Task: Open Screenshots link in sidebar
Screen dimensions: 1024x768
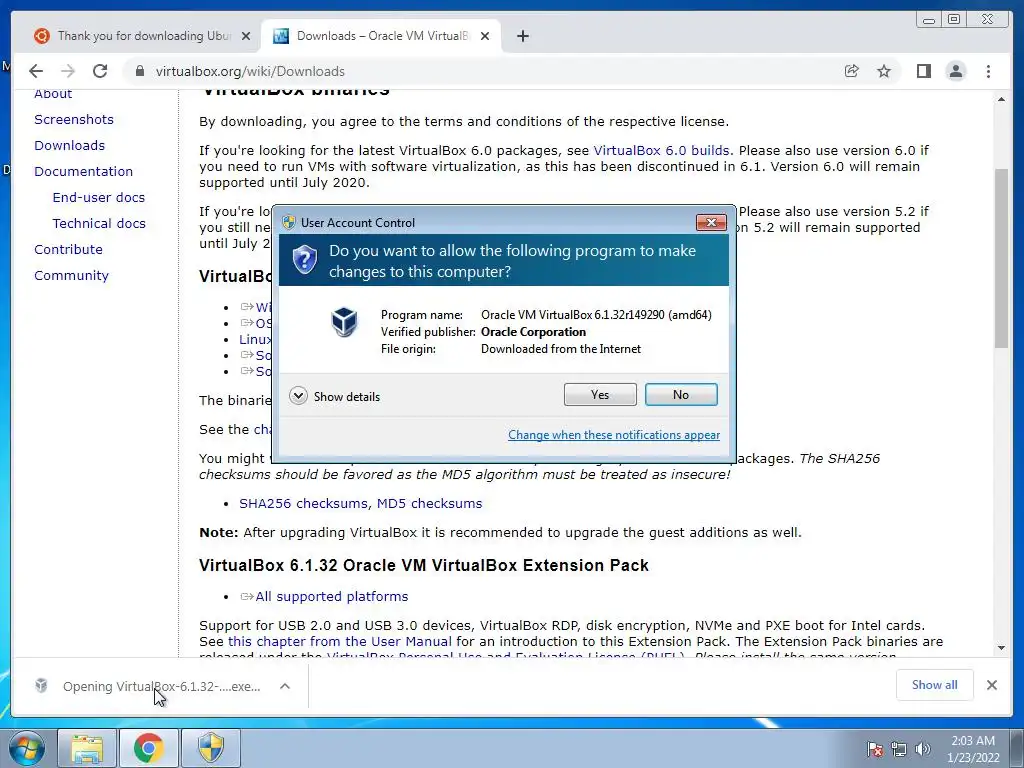Action: 74,120
